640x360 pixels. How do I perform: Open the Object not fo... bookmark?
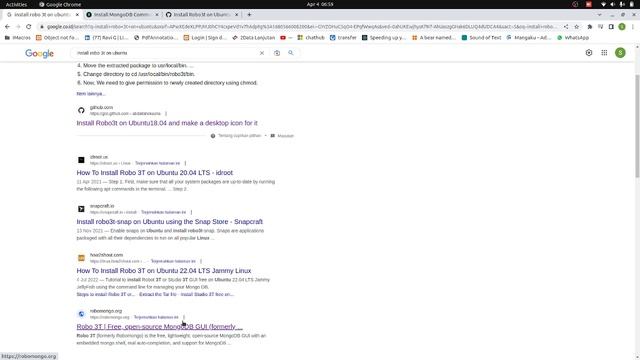point(57,38)
